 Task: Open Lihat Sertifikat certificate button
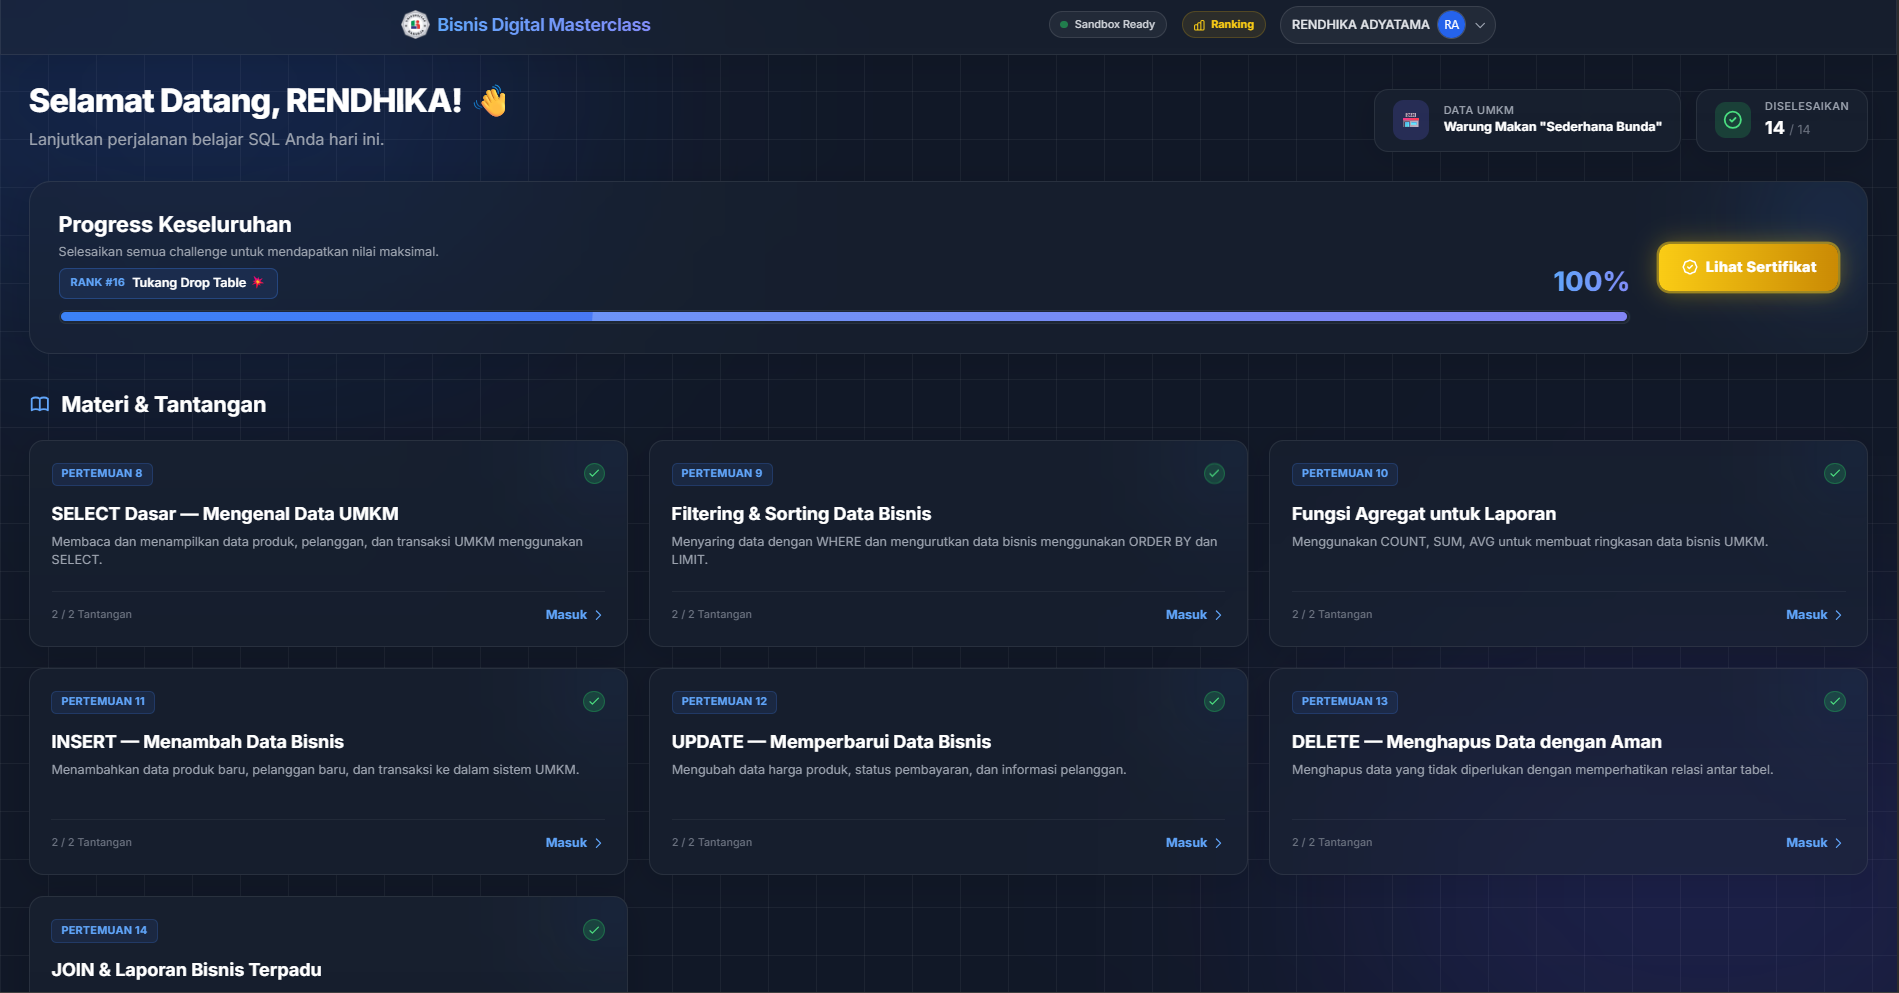pyautogui.click(x=1748, y=267)
